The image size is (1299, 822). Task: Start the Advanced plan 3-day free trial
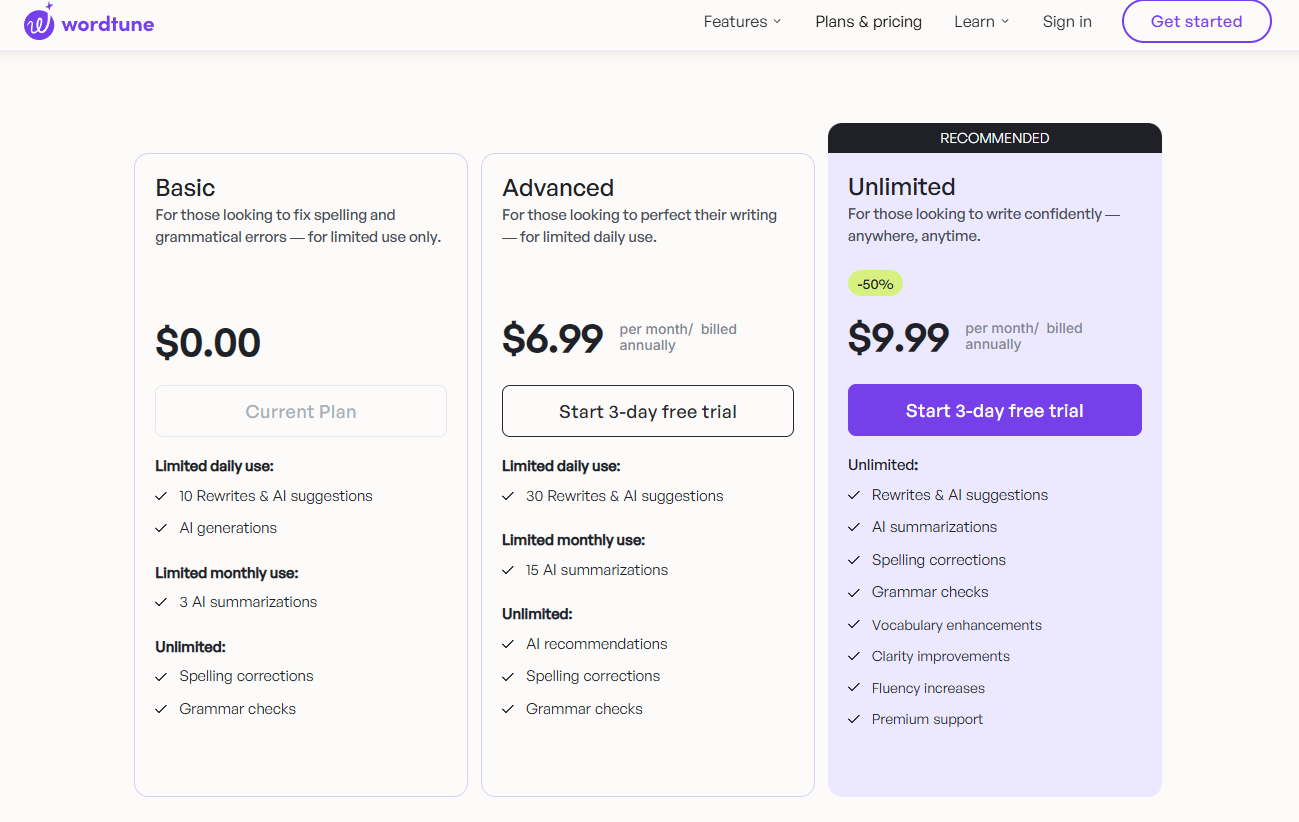pyautogui.click(x=648, y=411)
